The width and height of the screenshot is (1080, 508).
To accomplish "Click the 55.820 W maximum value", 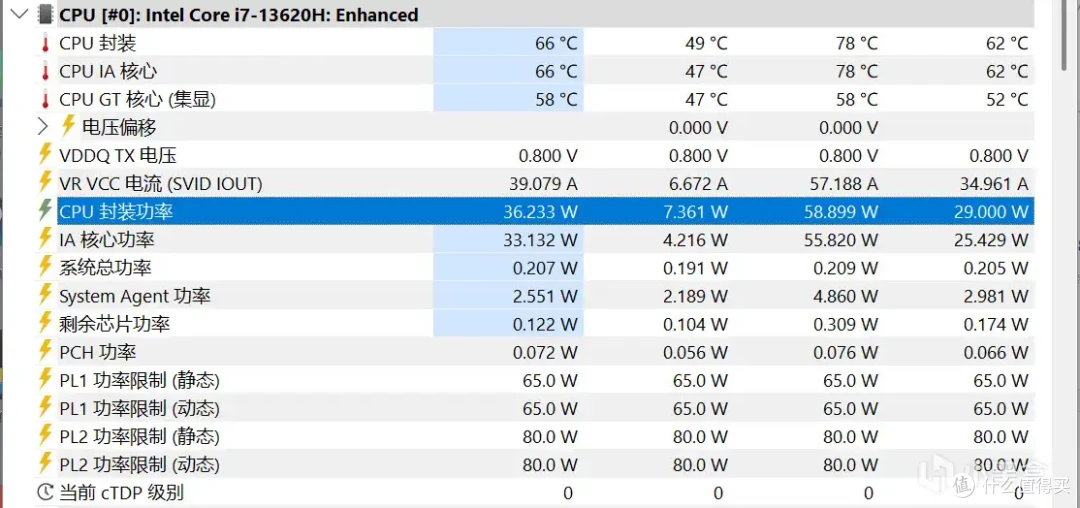I will (x=842, y=240).
